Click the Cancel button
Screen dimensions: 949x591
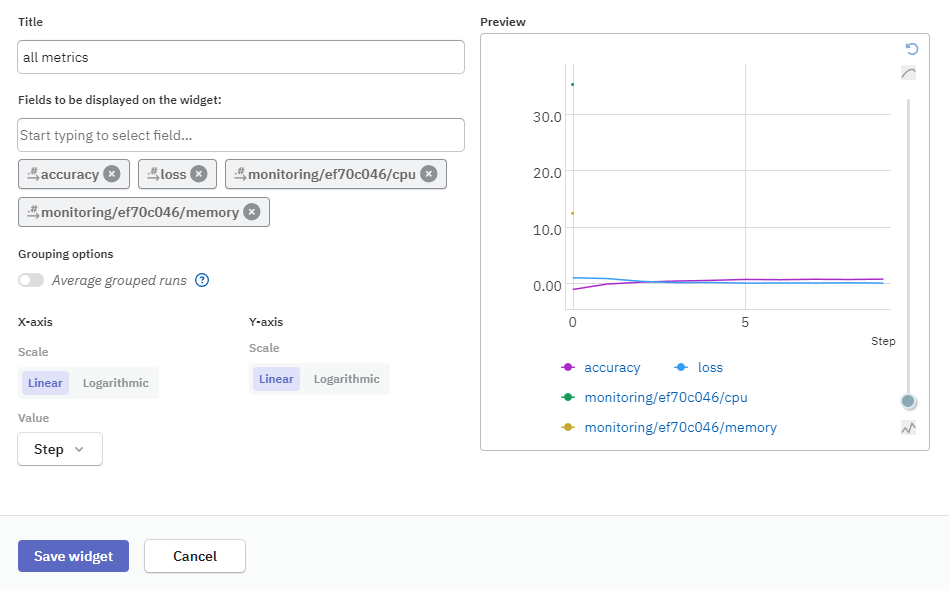(x=194, y=556)
